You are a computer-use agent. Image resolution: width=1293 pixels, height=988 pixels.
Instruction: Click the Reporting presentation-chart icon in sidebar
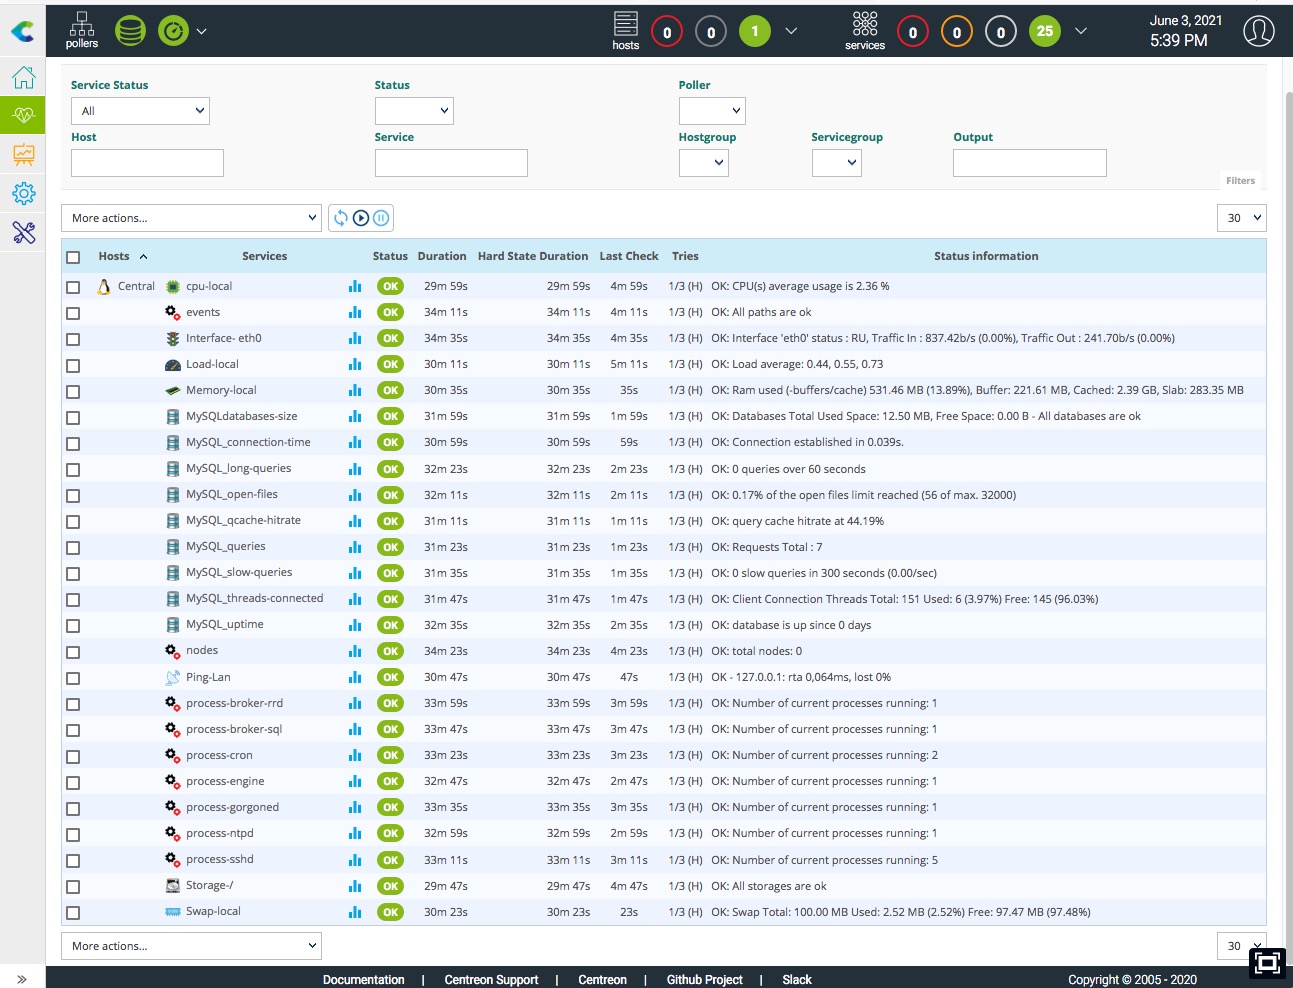tap(23, 155)
